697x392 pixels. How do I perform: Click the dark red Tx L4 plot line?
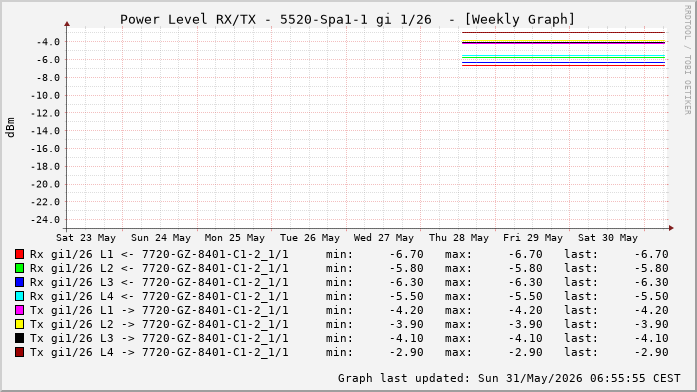coord(563,32)
